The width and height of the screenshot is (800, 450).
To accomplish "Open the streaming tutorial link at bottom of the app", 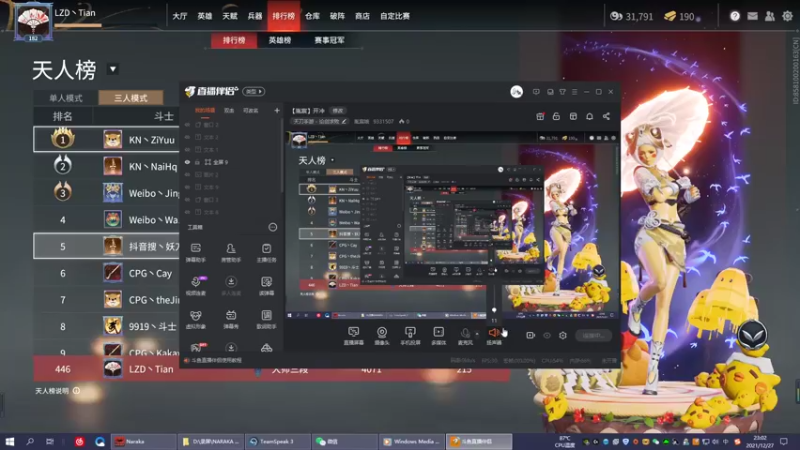I will click(x=213, y=360).
